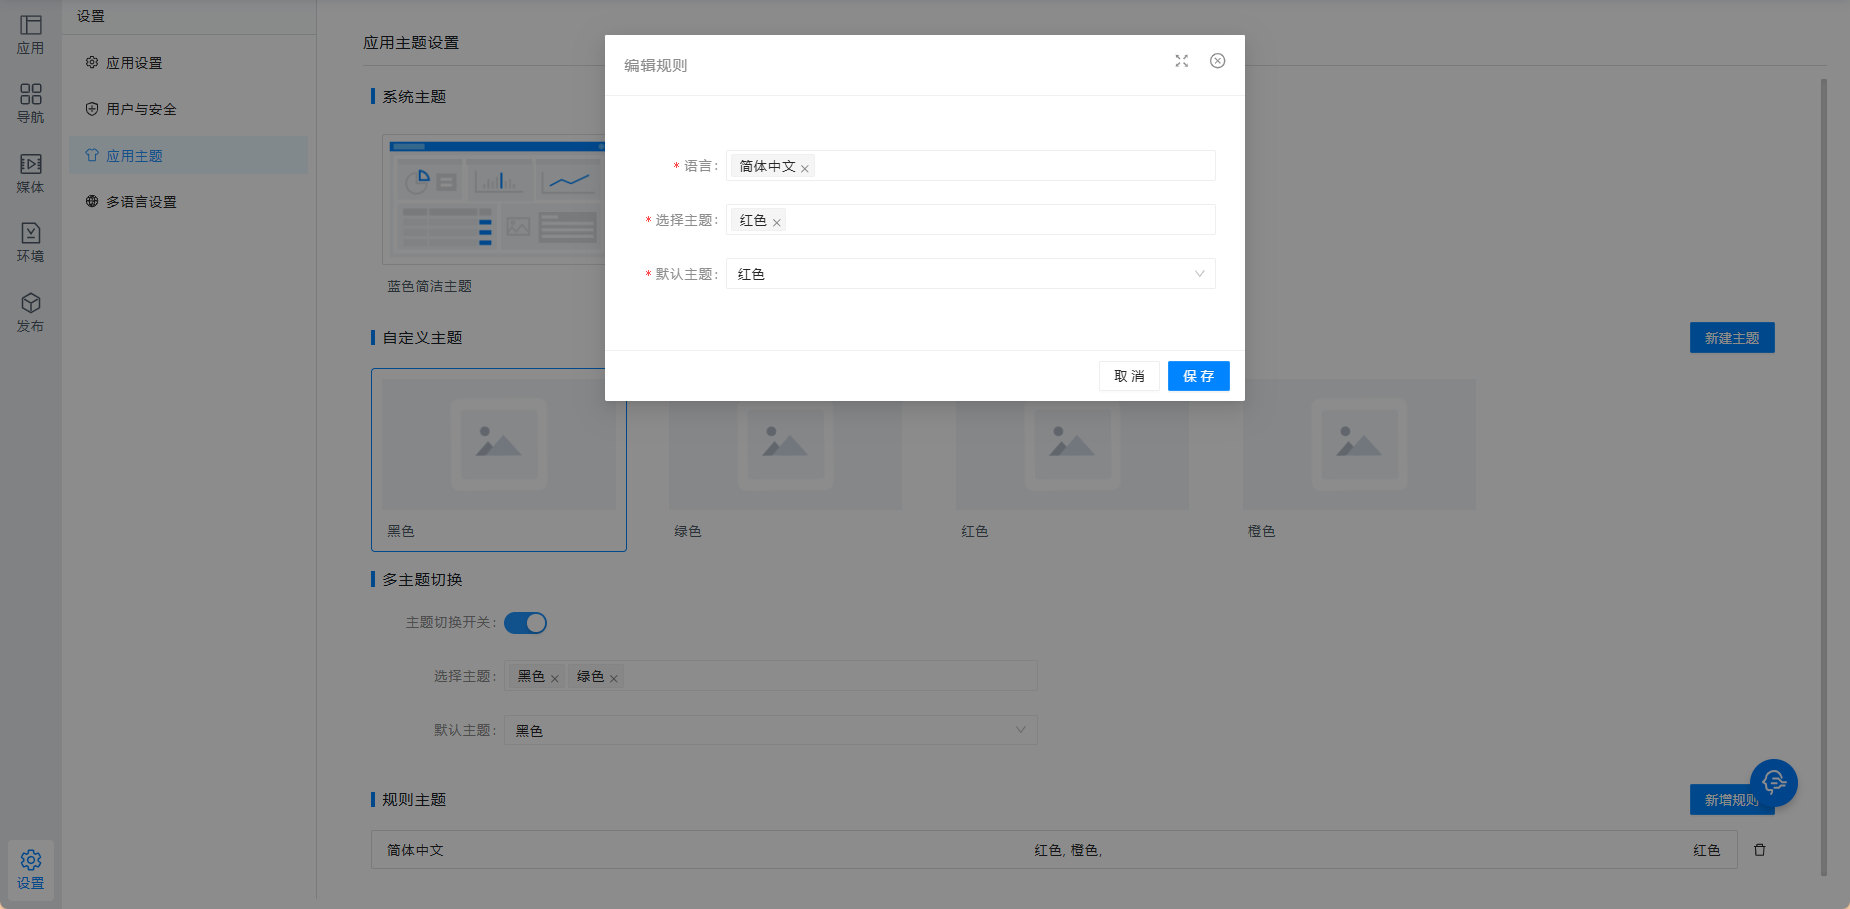
Task: Open the 发布 section in left rail
Action: tap(30, 313)
